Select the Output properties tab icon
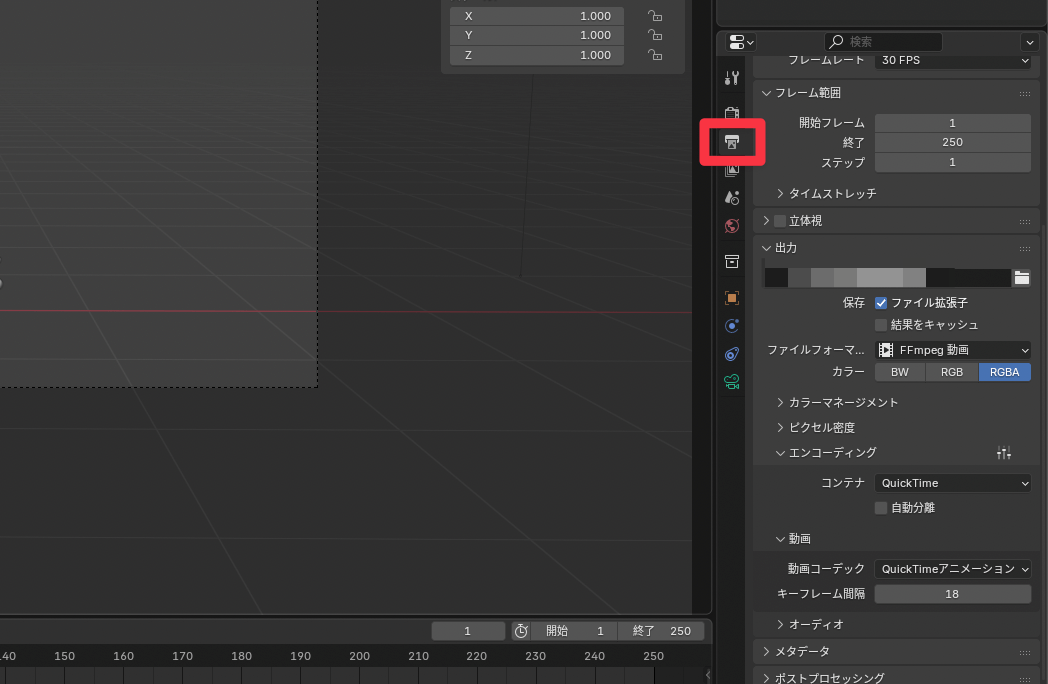Image resolution: width=1048 pixels, height=684 pixels. tap(732, 142)
